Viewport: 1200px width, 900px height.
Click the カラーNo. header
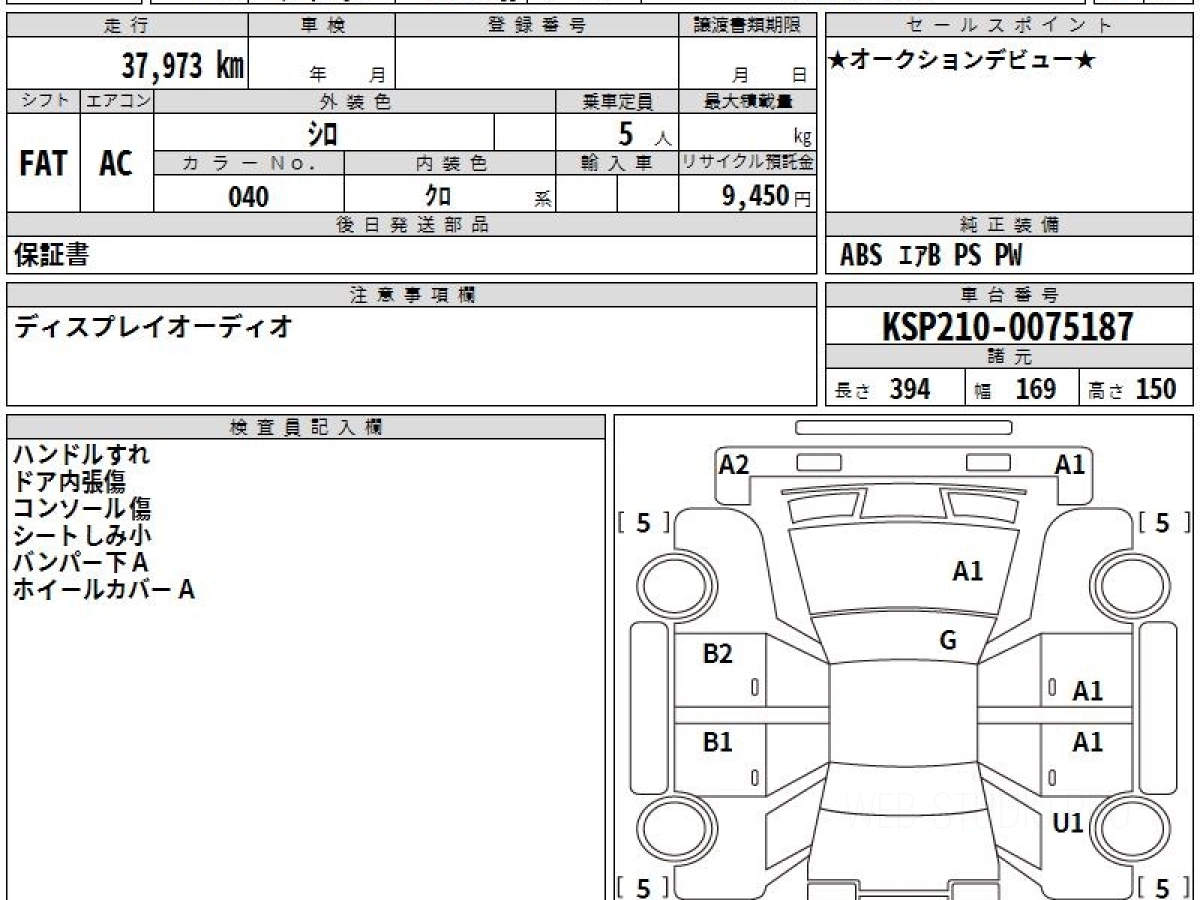point(249,164)
